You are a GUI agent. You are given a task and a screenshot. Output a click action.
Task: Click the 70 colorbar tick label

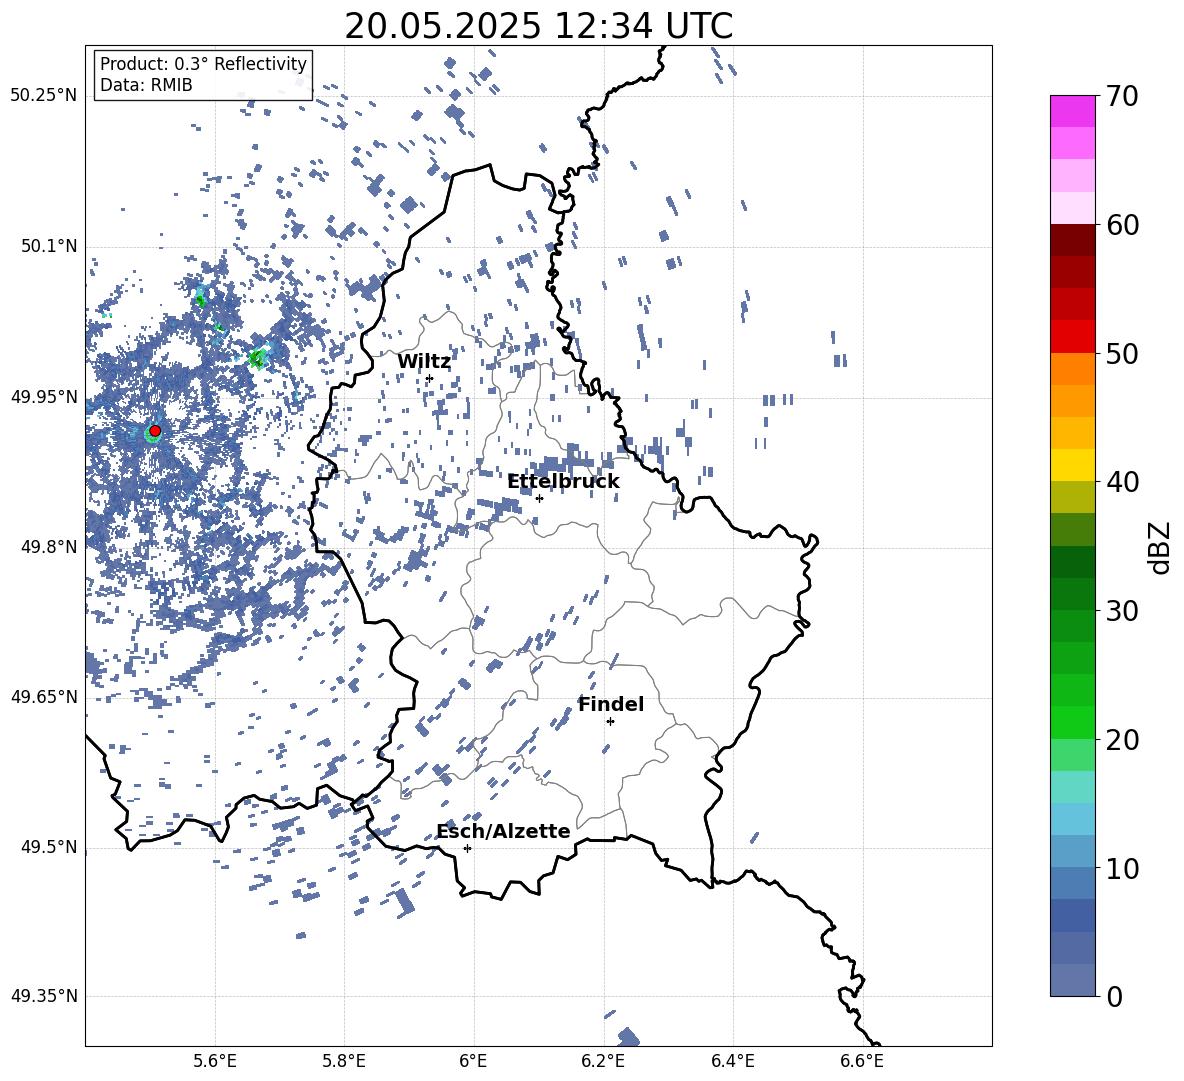1122,96
